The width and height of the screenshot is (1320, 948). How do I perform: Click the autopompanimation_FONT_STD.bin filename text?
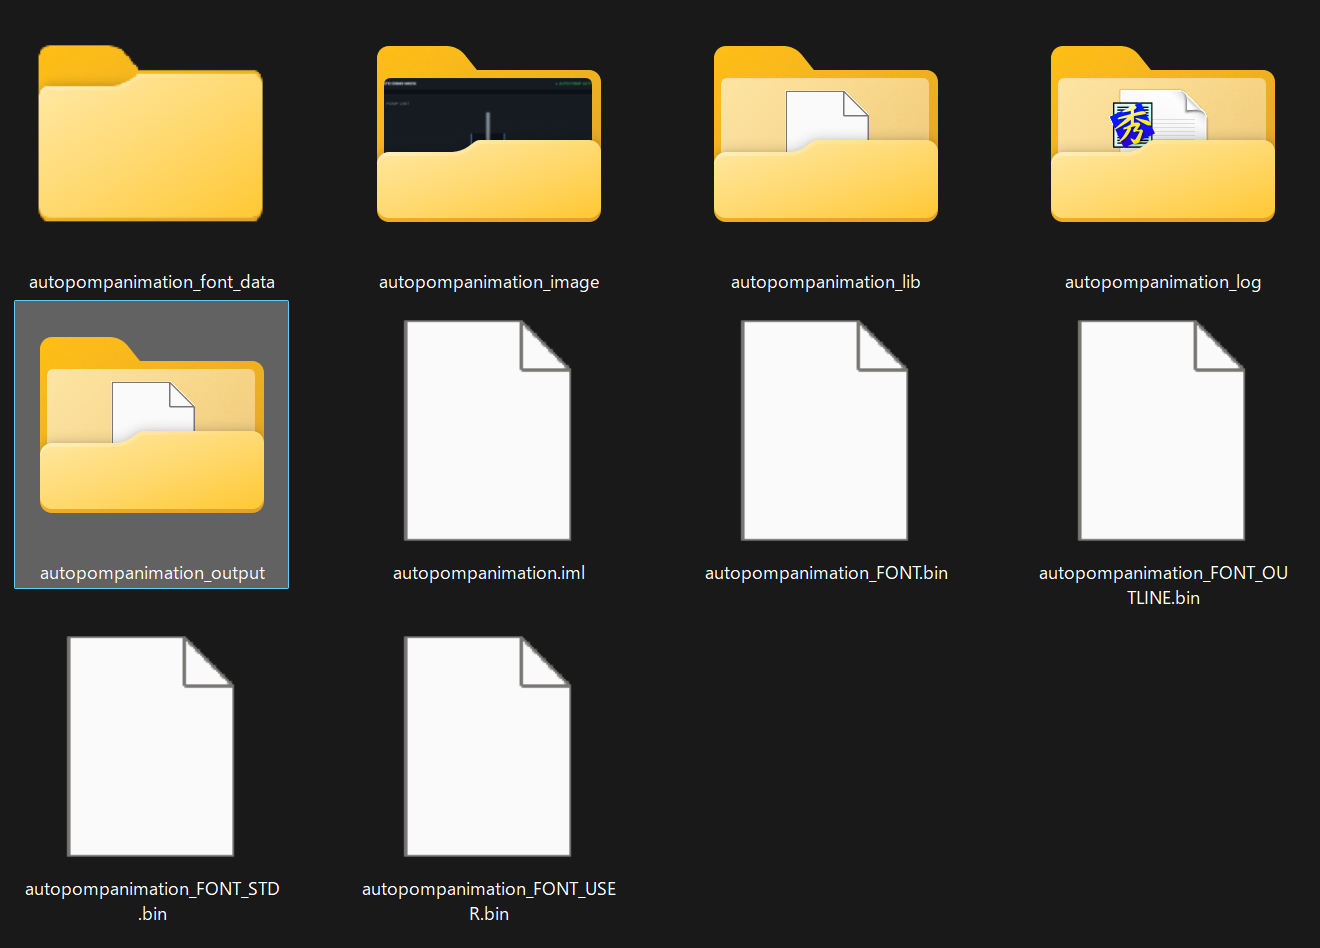click(152, 901)
